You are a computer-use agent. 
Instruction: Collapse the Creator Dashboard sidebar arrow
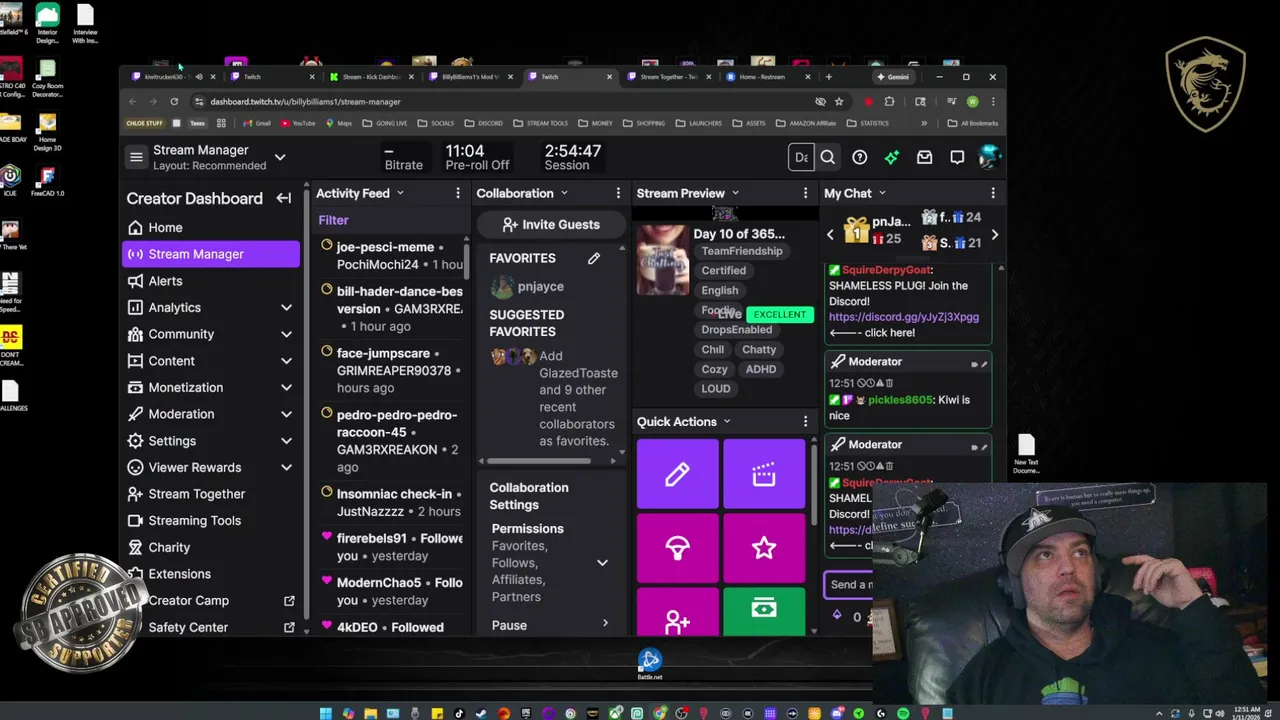pyautogui.click(x=284, y=198)
